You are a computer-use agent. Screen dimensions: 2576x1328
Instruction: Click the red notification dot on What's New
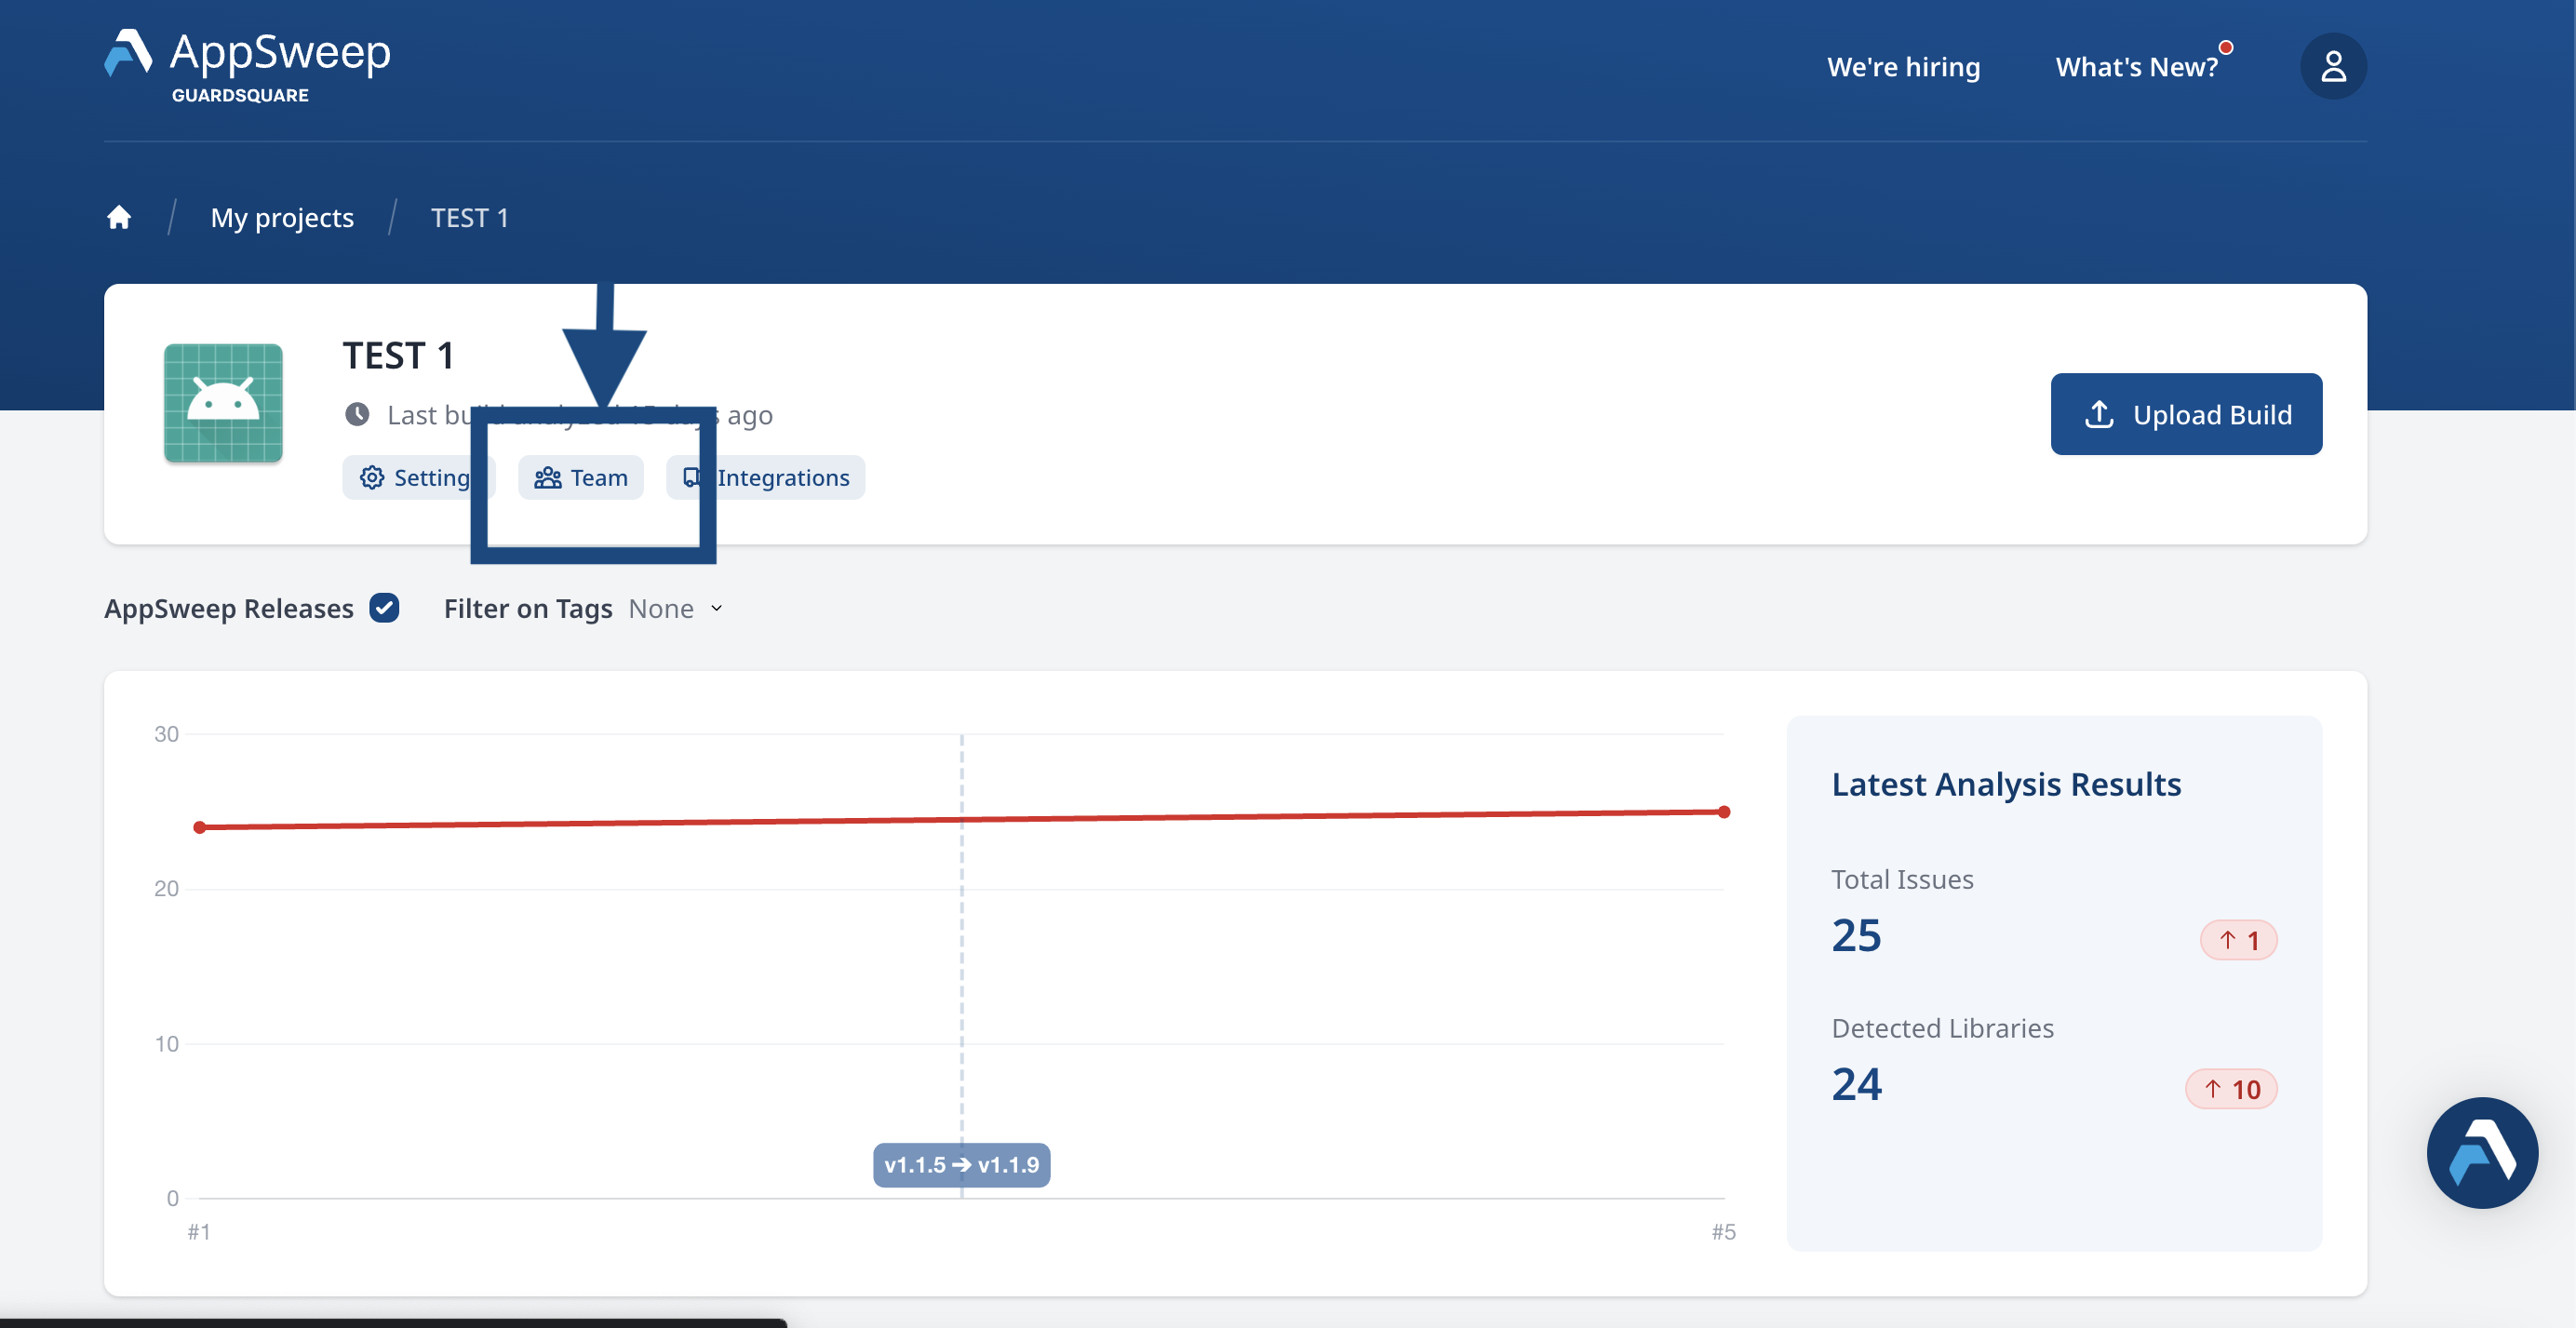(x=2226, y=47)
